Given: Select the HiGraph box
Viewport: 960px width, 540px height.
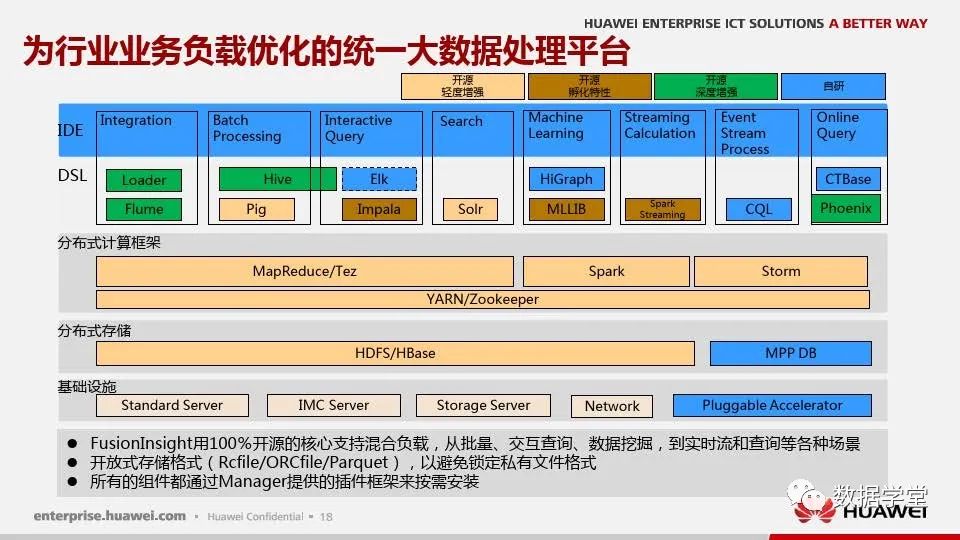Looking at the screenshot, I should tap(566, 179).
